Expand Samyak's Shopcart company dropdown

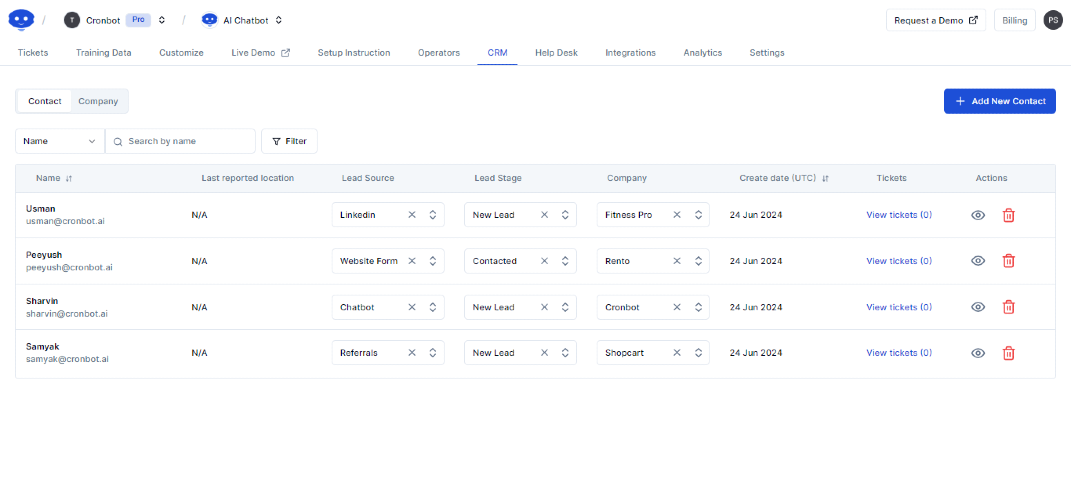click(697, 353)
